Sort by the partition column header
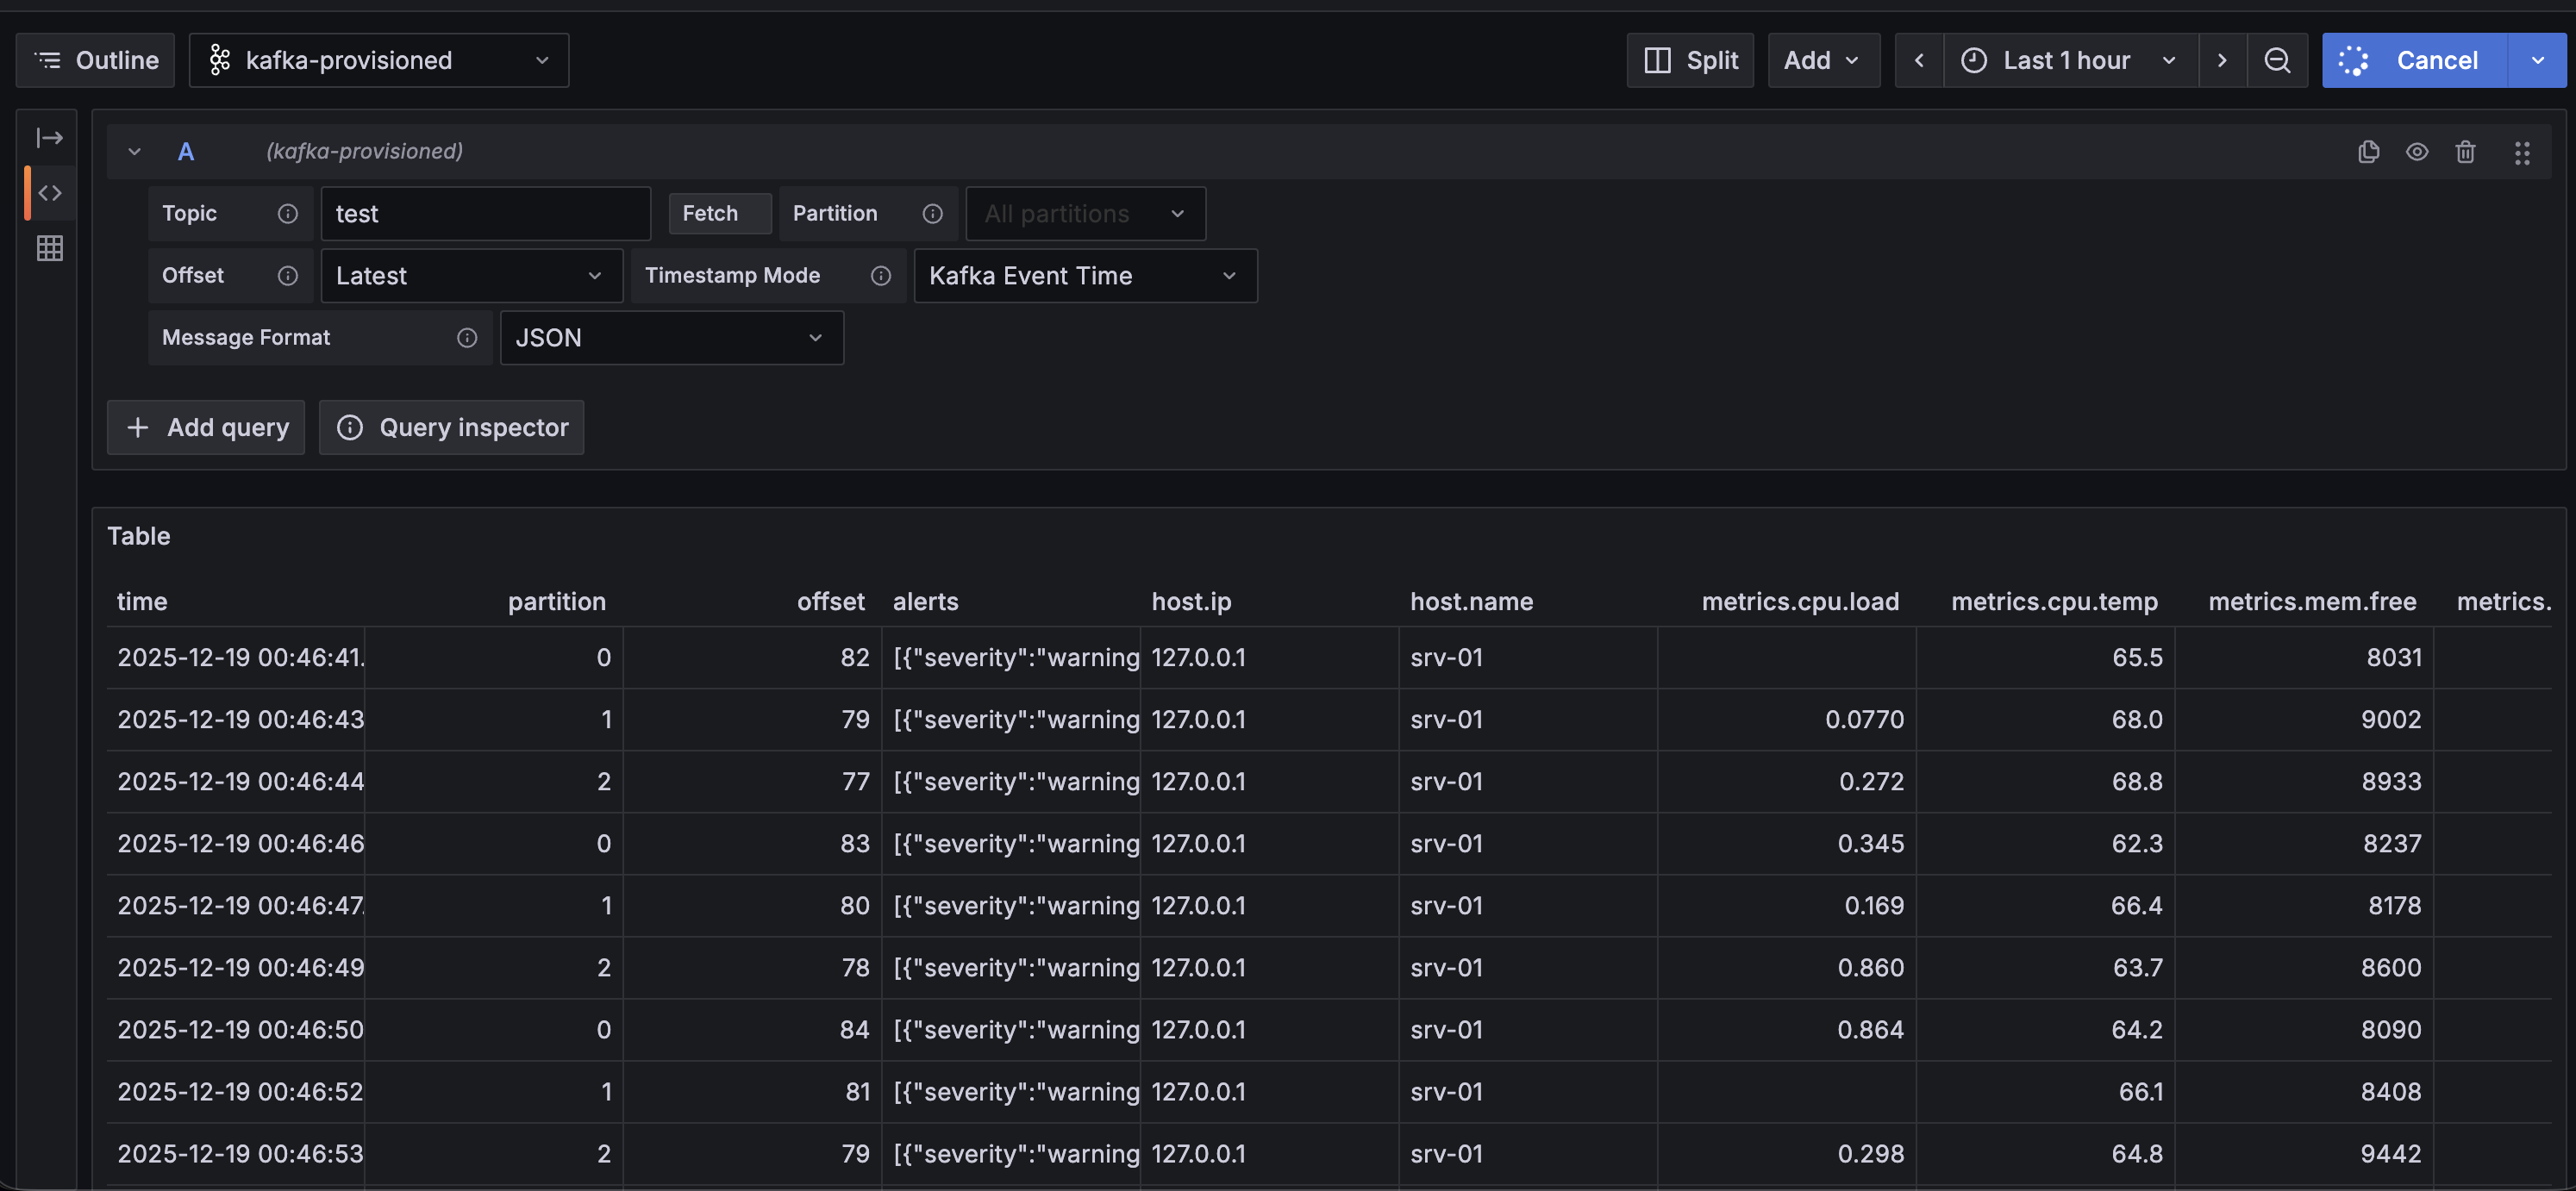Viewport: 2576px width, 1191px height. pos(557,601)
